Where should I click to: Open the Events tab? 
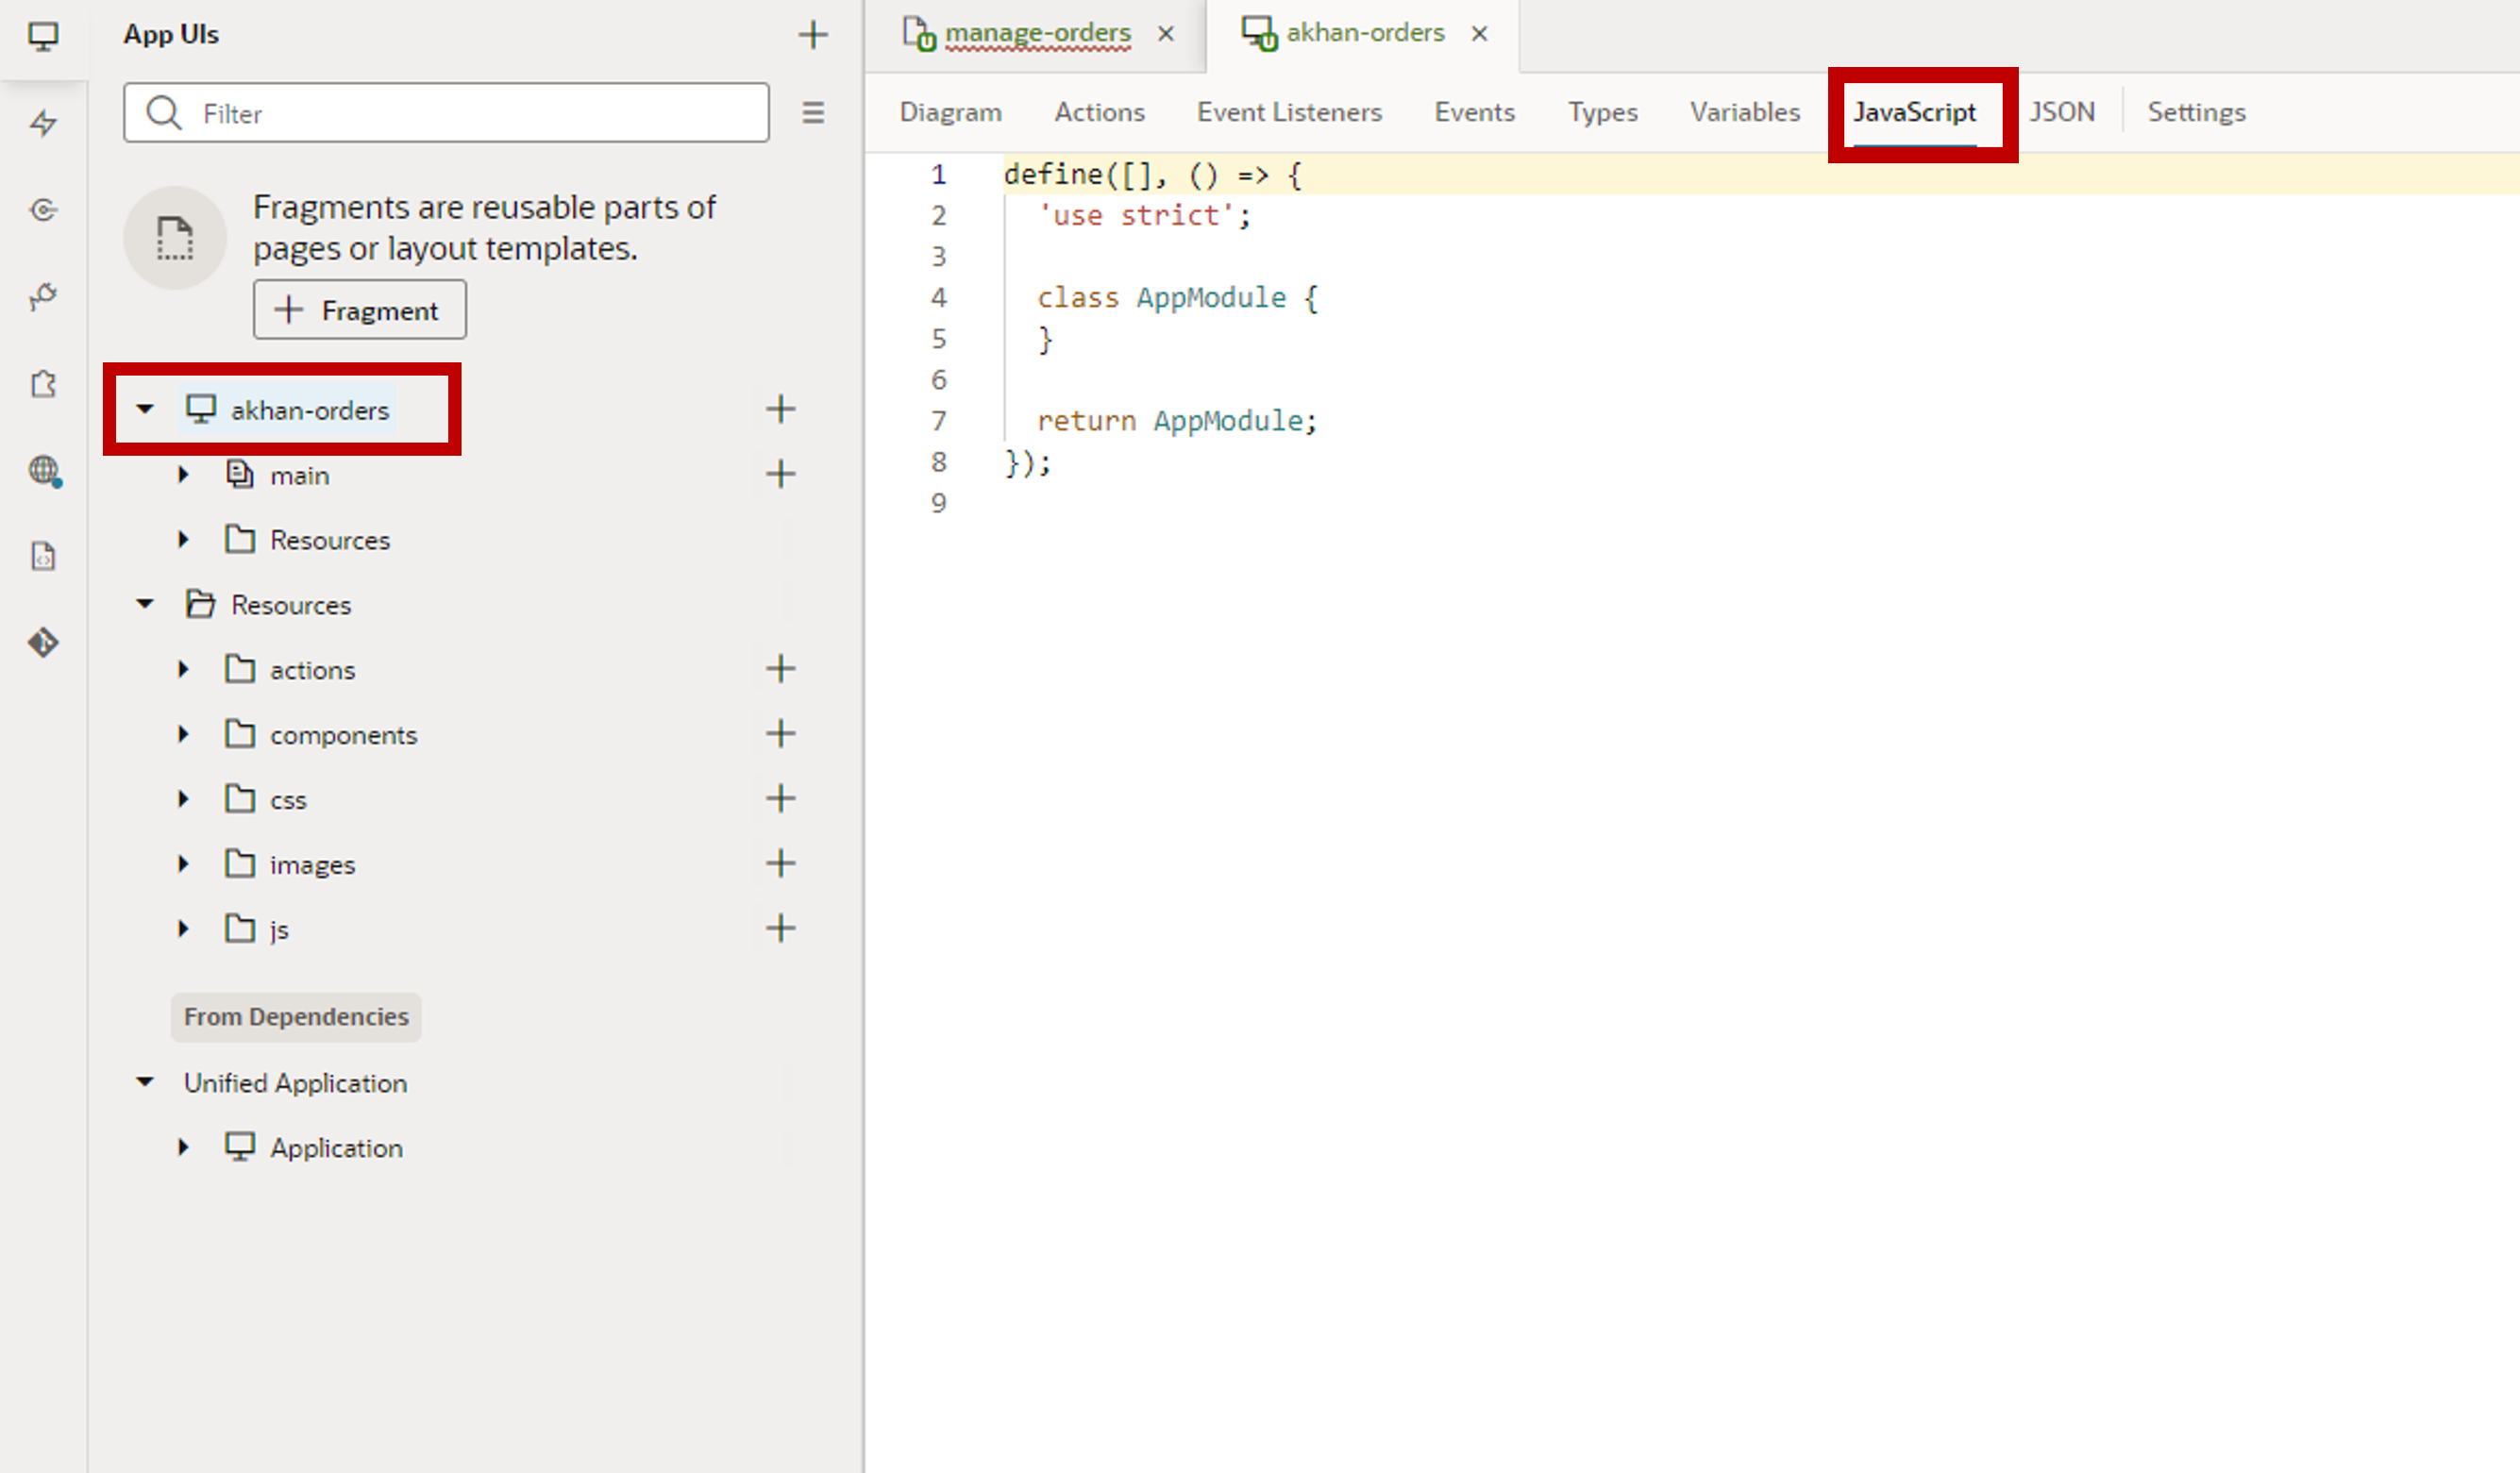point(1474,112)
